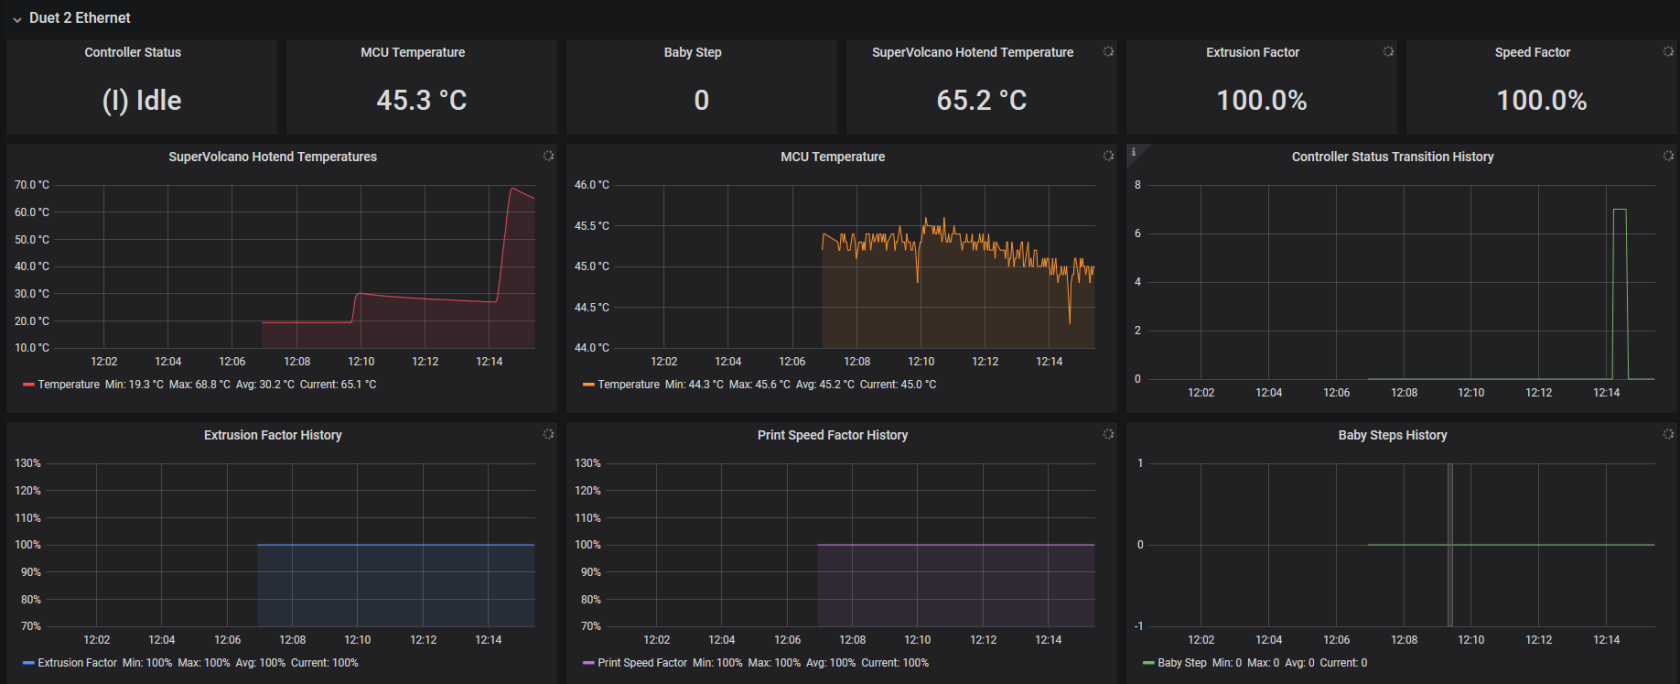Click spinner icon on Controller Status Transition History
The image size is (1680, 684).
[x=1668, y=156]
